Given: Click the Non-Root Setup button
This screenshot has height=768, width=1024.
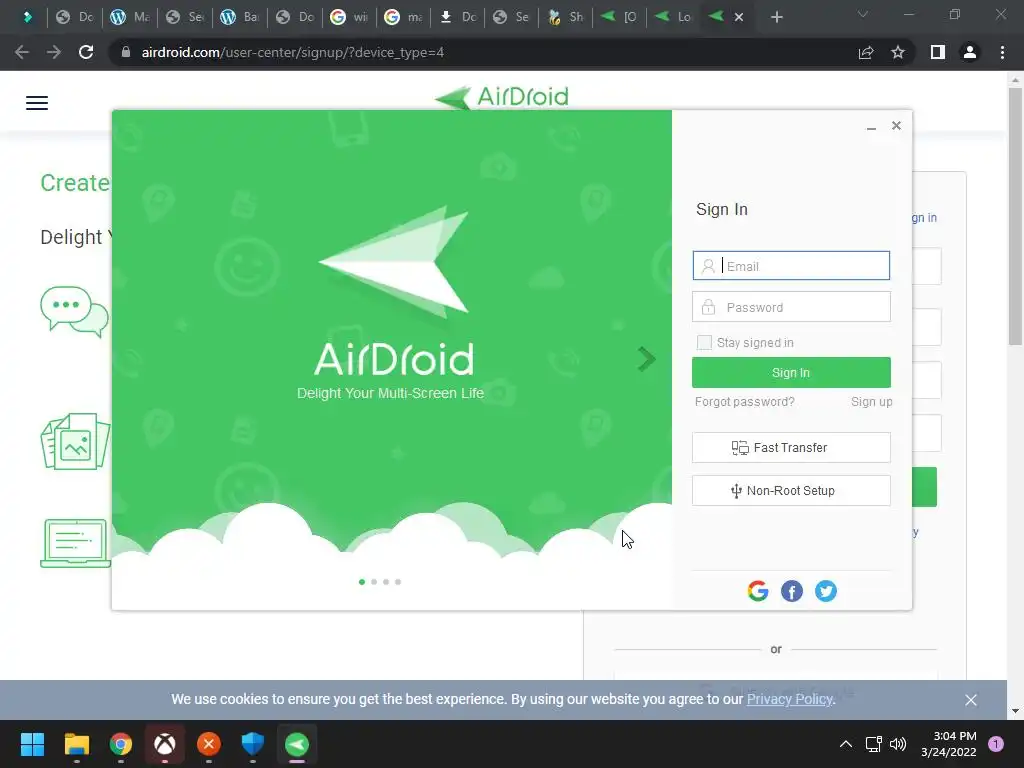Looking at the screenshot, I should click(x=791, y=490).
